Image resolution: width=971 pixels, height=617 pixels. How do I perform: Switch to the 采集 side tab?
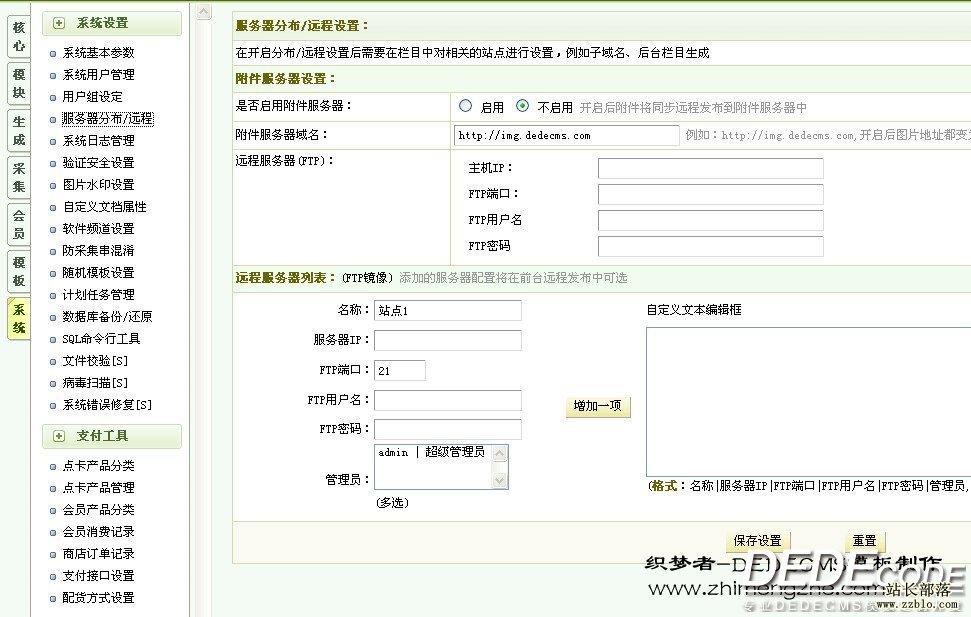click(19, 178)
